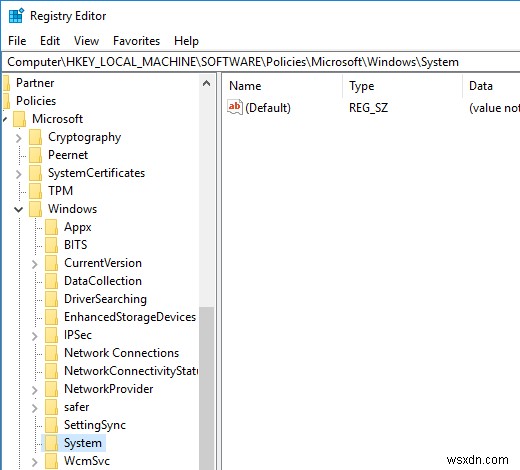Image resolution: width=520 pixels, height=470 pixels.
Task: Click the EnhancedStorageDevices folder icon
Action: (x=51, y=317)
